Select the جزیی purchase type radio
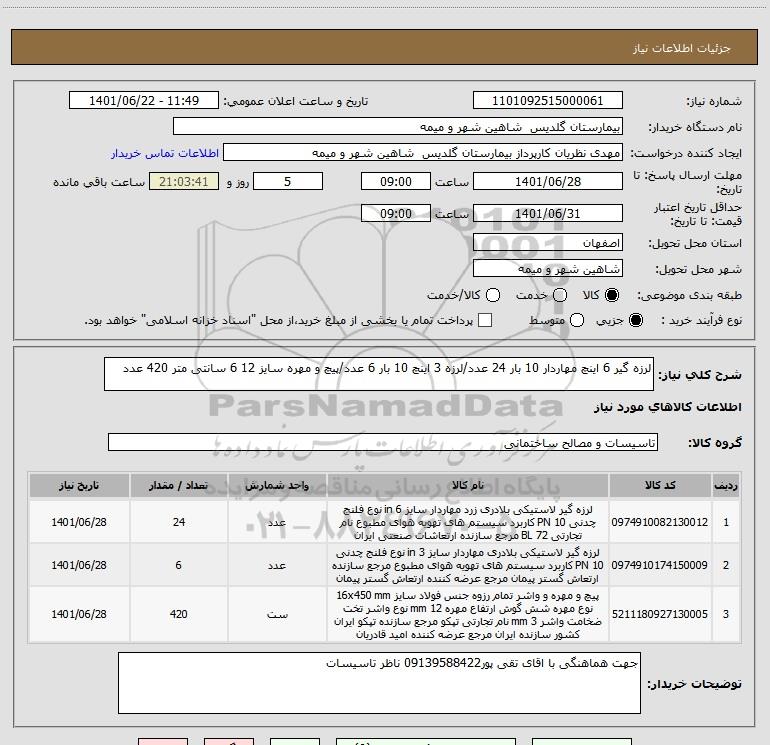770x745 pixels. (635, 320)
